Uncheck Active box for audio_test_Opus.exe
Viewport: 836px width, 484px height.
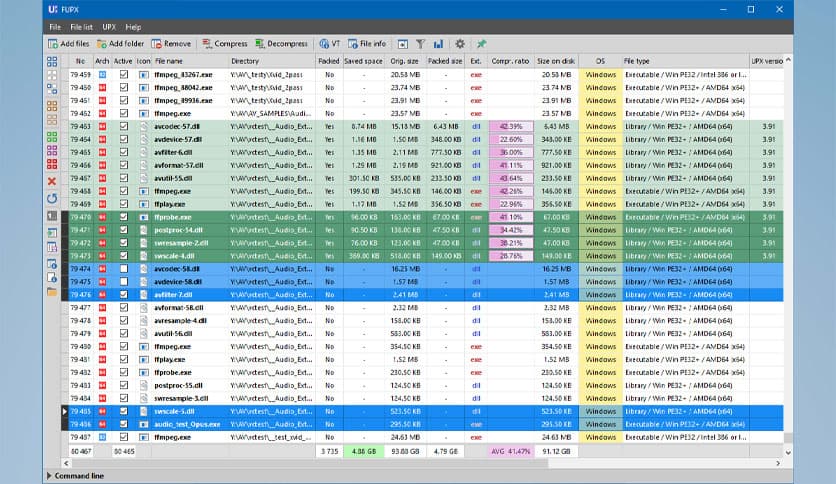coord(124,424)
